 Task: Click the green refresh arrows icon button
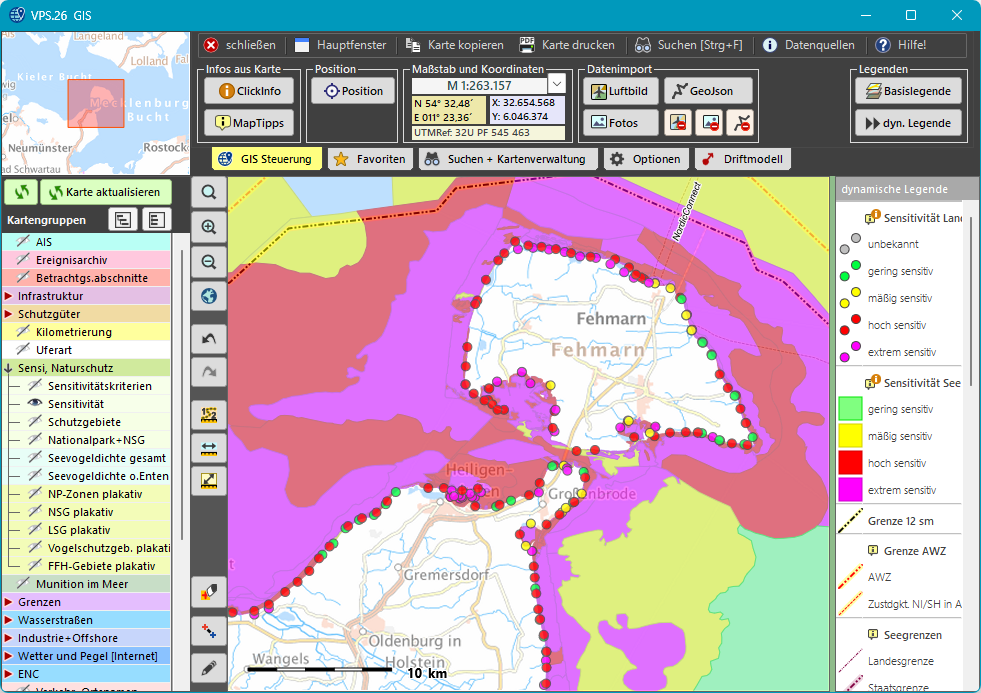point(21,192)
